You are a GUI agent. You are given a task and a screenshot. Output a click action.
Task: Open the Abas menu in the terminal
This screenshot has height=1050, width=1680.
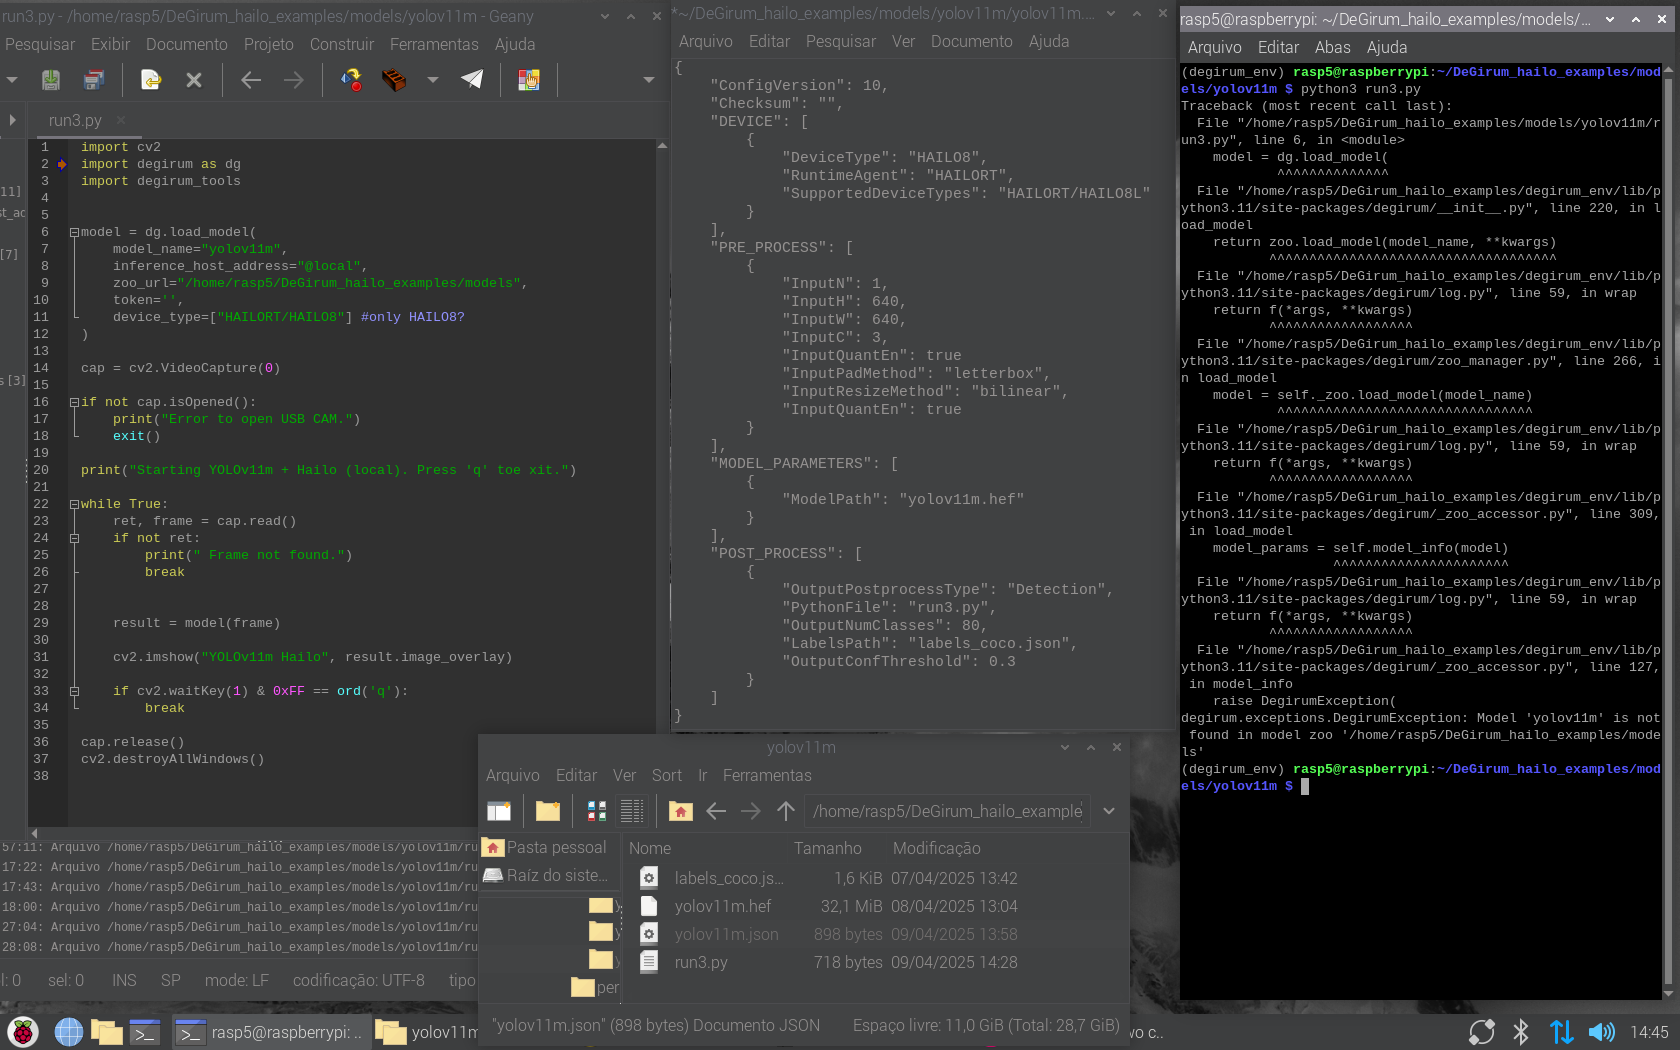[1332, 47]
